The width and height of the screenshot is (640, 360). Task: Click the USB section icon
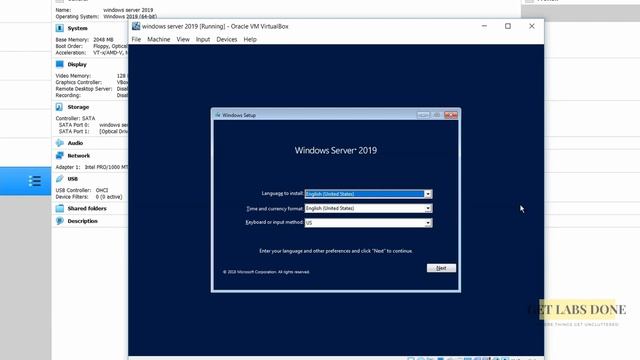60,179
